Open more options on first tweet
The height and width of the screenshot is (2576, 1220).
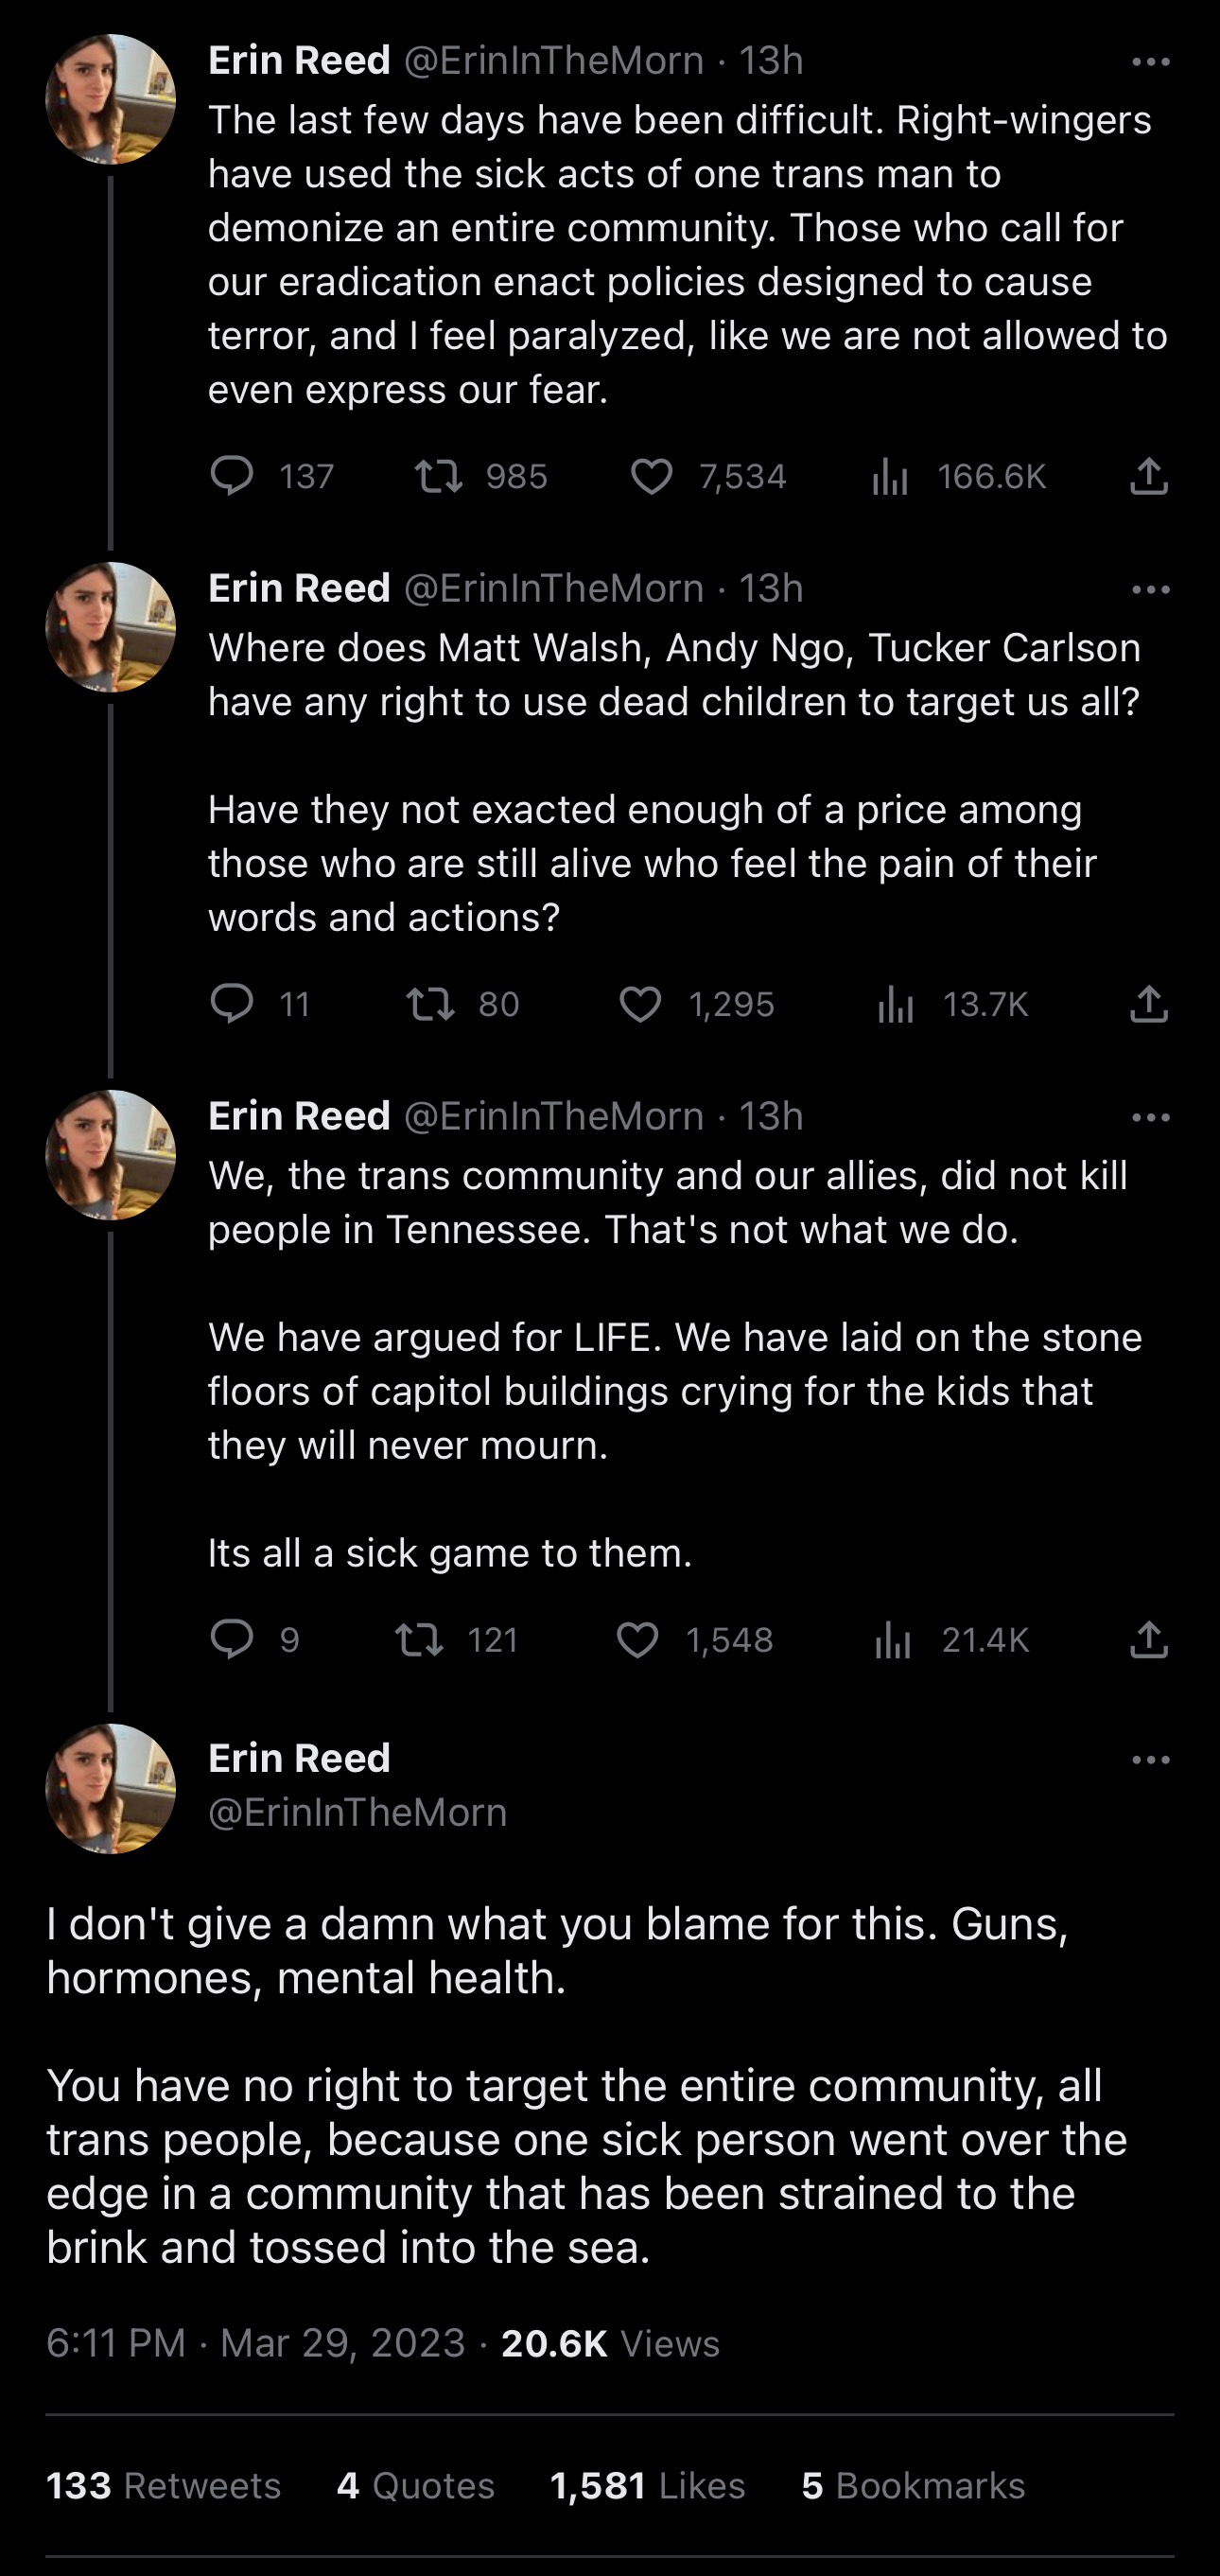pyautogui.click(x=1150, y=62)
